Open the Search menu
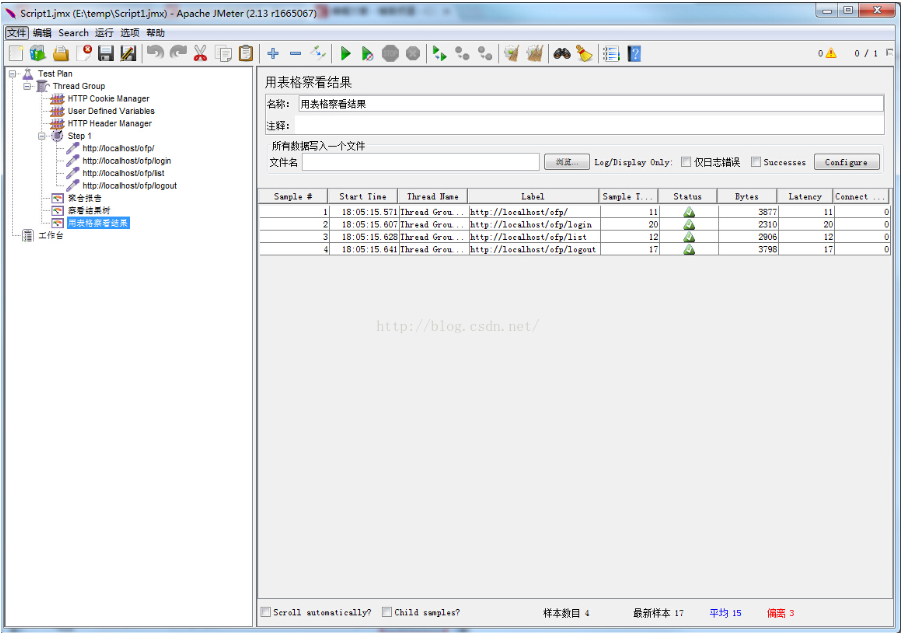 pyautogui.click(x=74, y=33)
